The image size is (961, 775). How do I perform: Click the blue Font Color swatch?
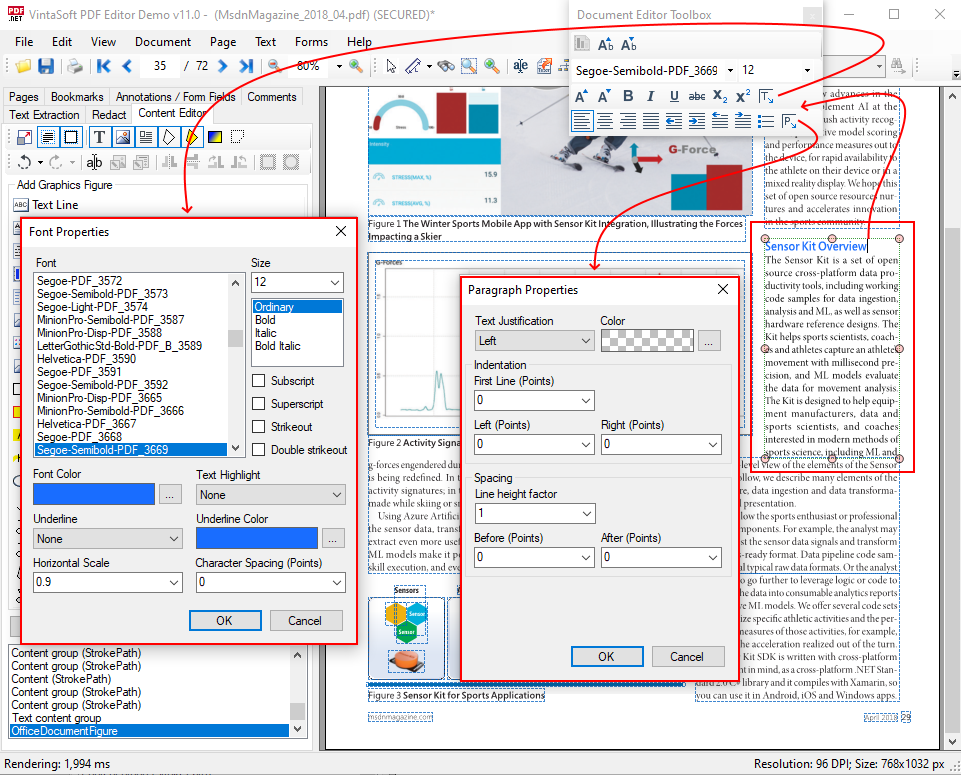94,494
